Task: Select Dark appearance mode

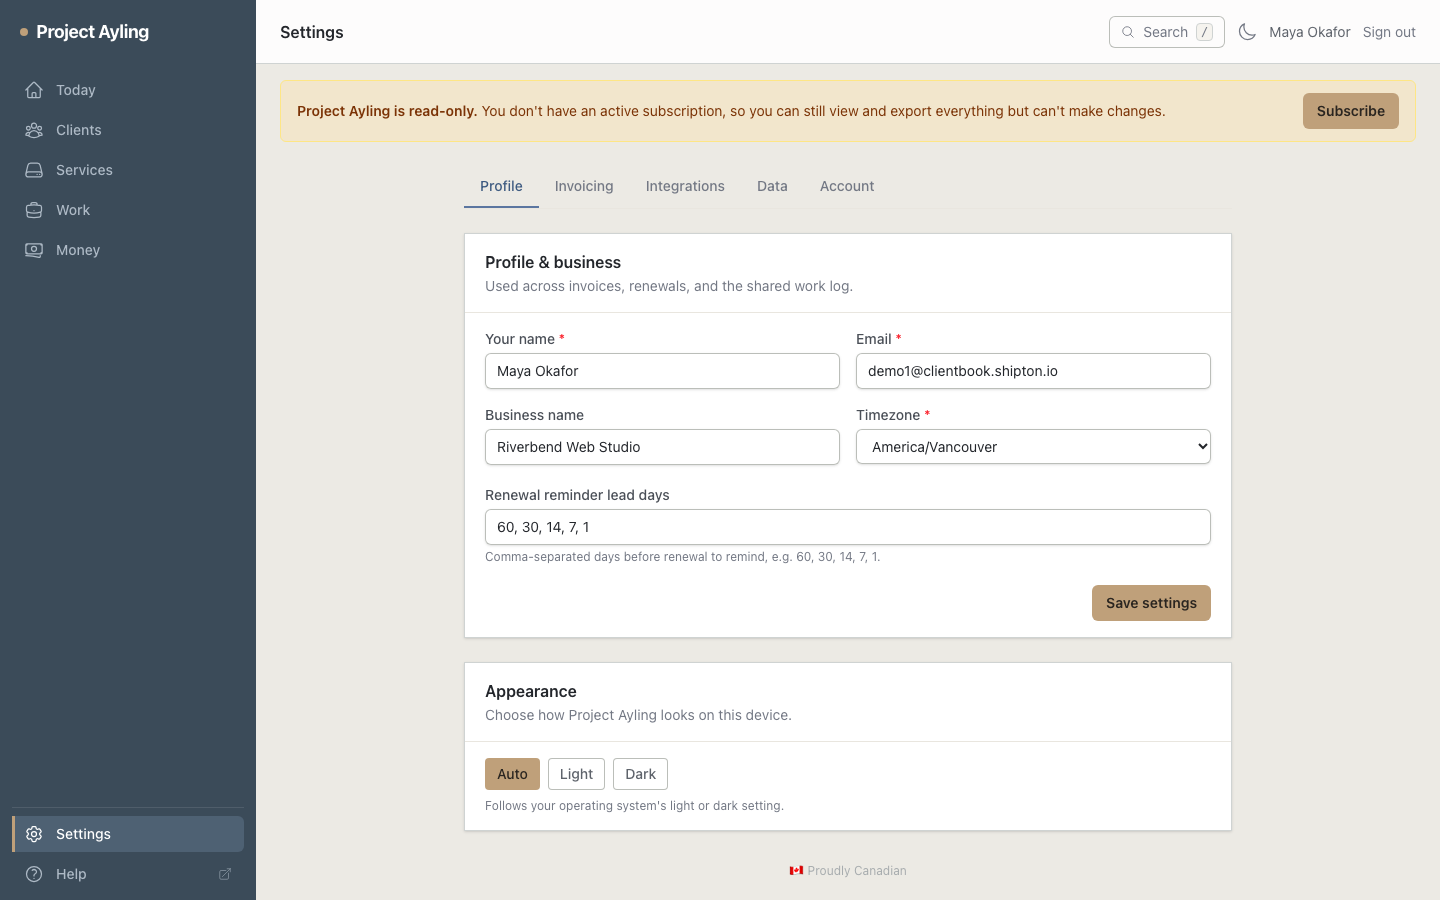Action: click(x=640, y=774)
